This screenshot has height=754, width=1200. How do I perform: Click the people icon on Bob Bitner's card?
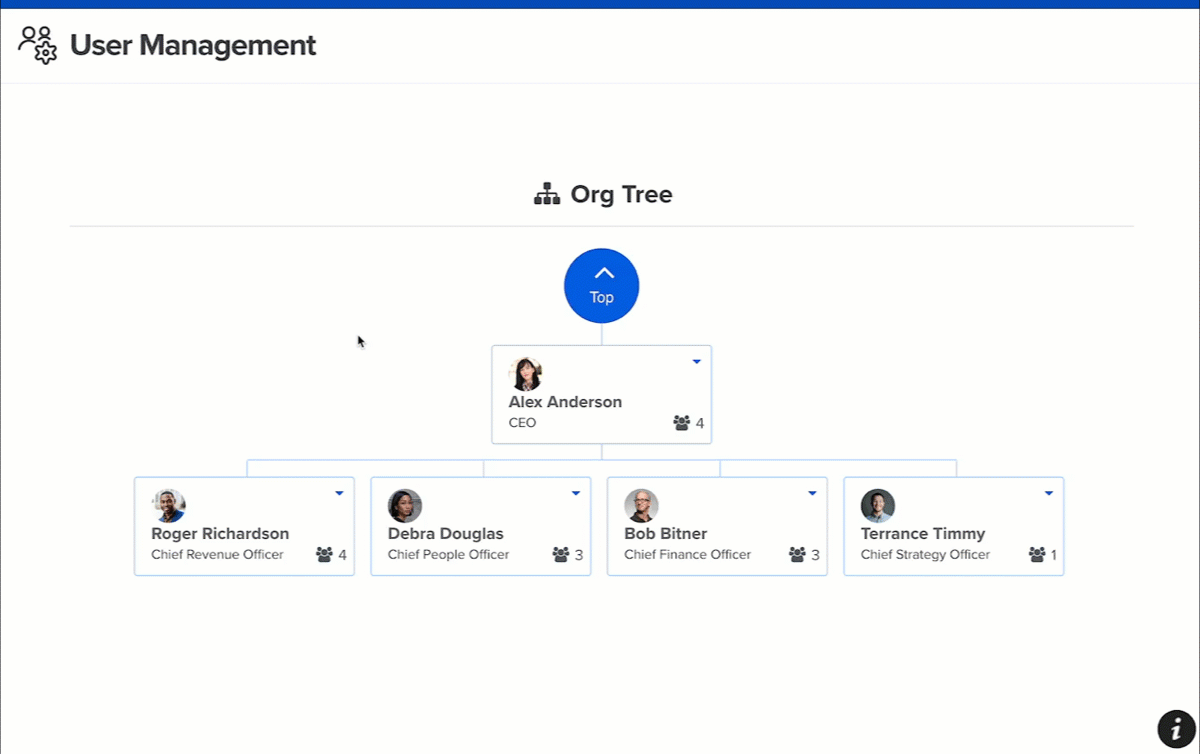[x=796, y=554]
